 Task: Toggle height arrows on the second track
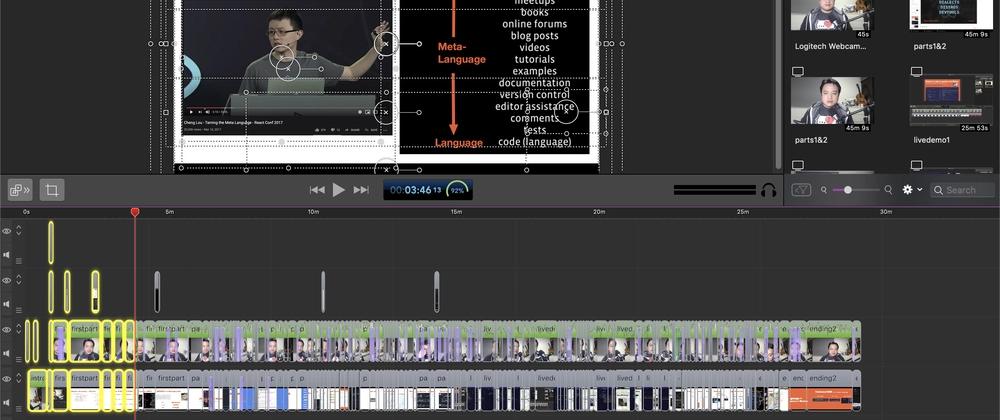(x=18, y=279)
